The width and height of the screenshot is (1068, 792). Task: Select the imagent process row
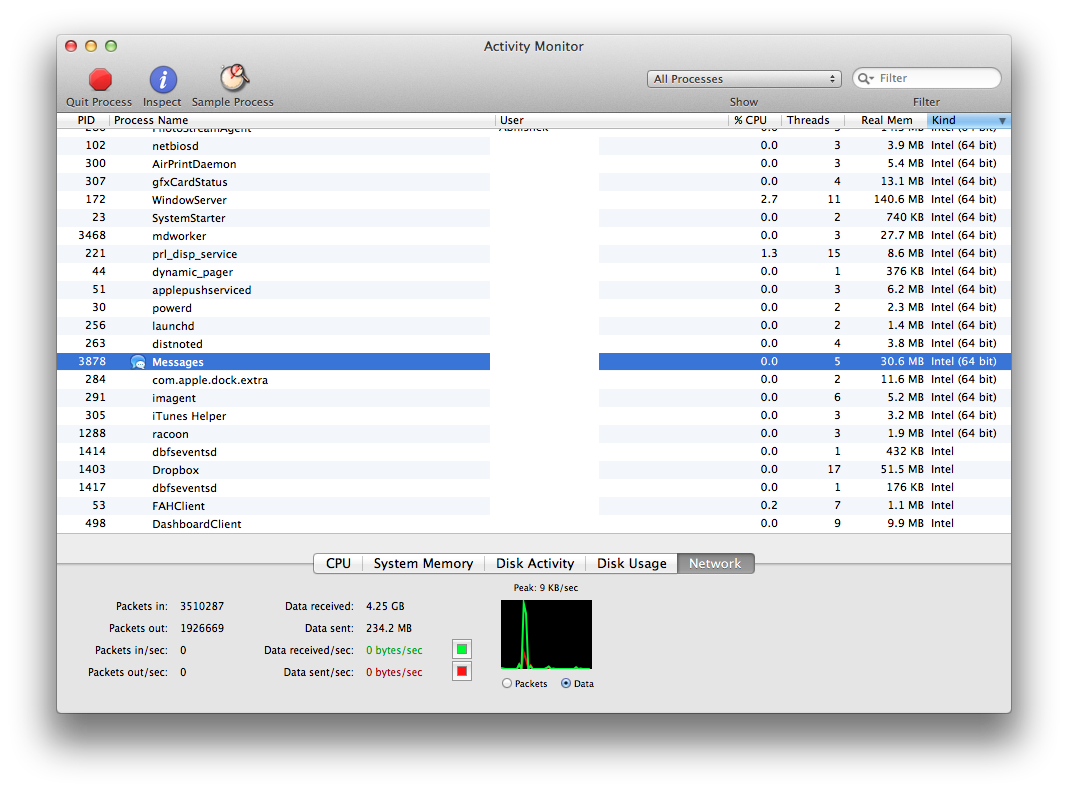(533, 398)
